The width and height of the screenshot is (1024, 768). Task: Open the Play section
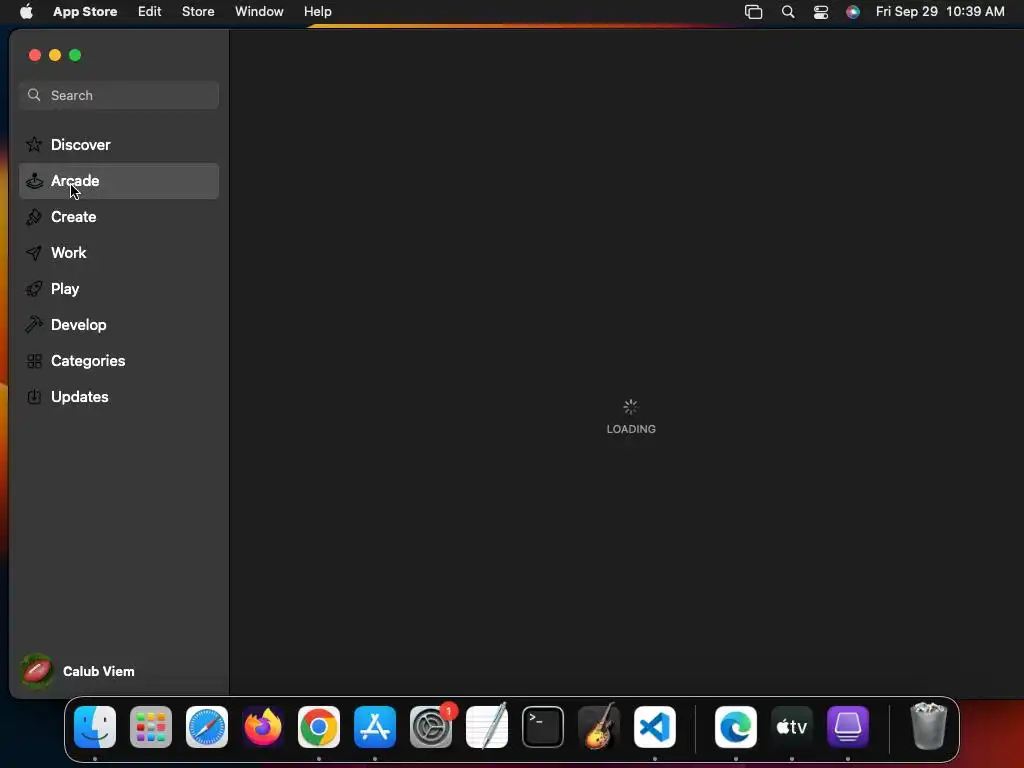pyautogui.click(x=119, y=289)
